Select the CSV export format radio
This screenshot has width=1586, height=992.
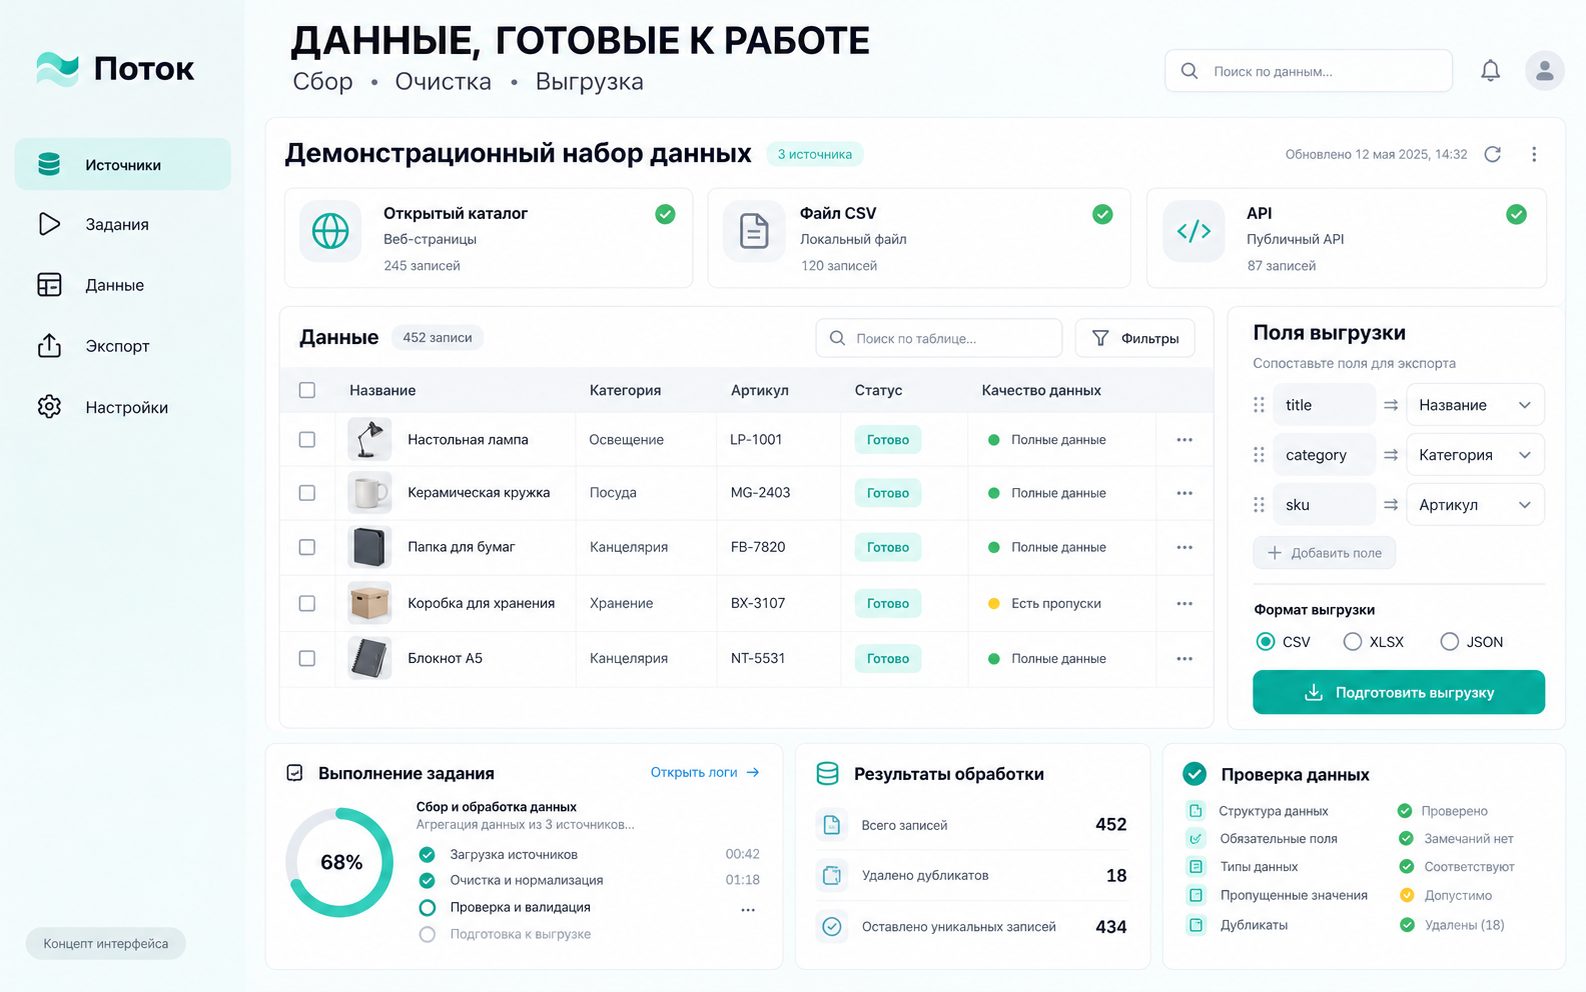pyautogui.click(x=1265, y=642)
